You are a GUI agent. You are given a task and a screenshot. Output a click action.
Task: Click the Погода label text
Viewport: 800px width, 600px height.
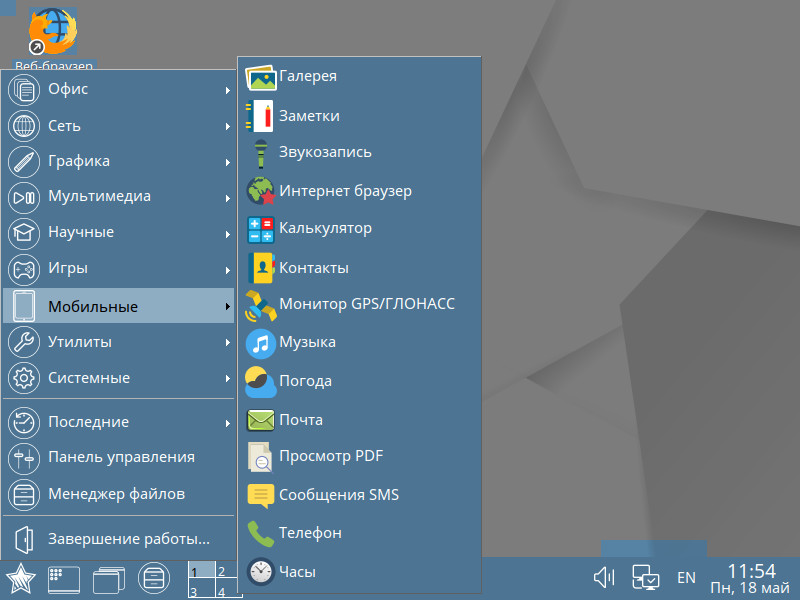pyautogui.click(x=306, y=381)
